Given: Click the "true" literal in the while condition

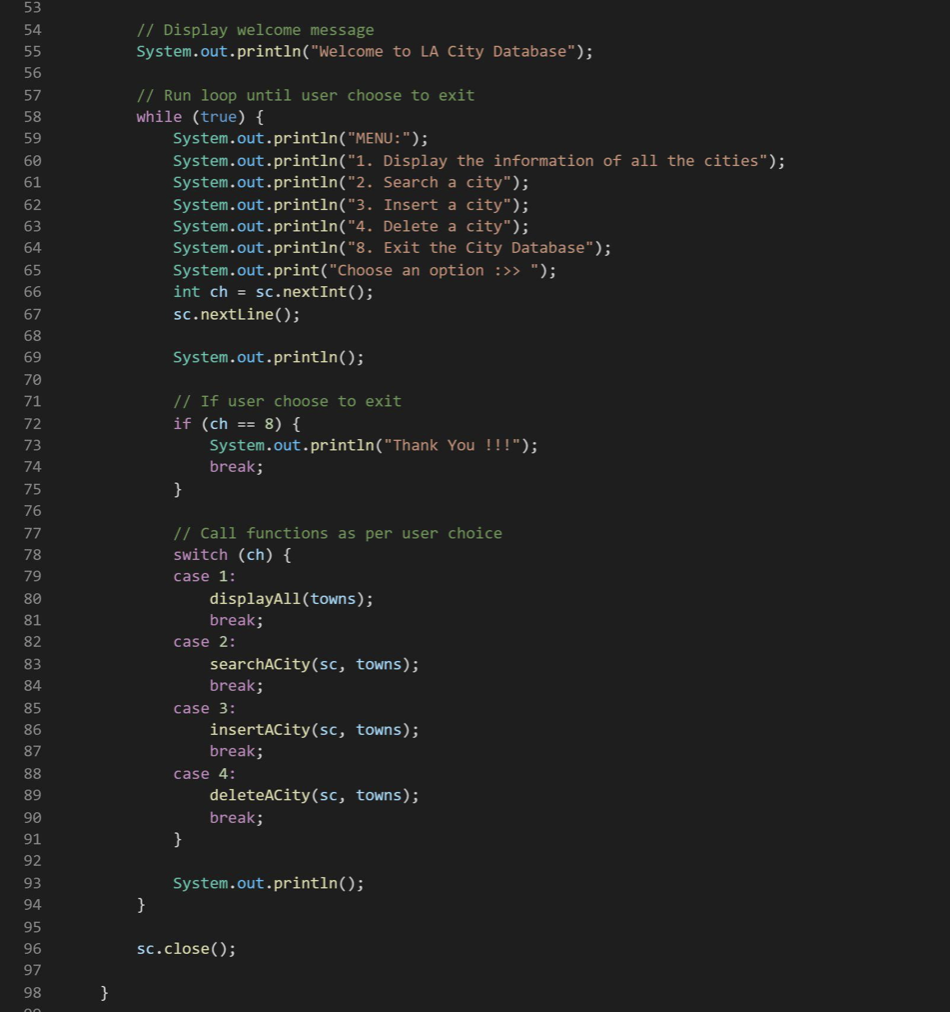Looking at the screenshot, I should tap(218, 117).
